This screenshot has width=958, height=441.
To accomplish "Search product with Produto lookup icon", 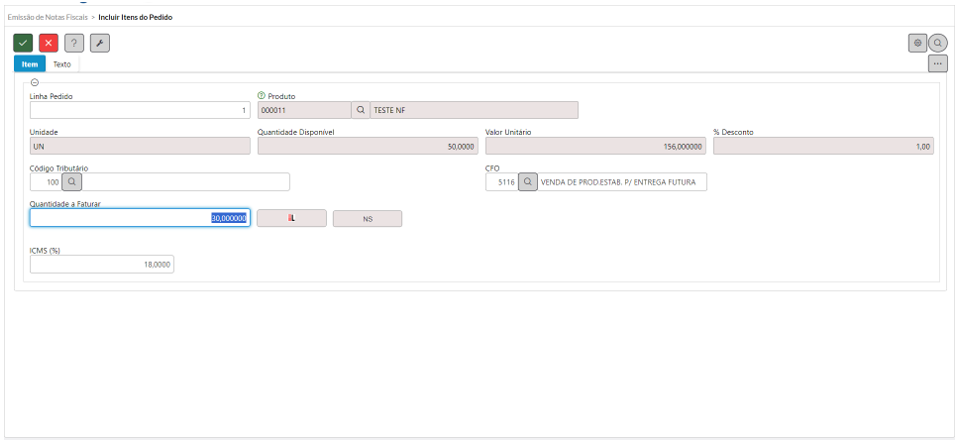I will 360,110.
